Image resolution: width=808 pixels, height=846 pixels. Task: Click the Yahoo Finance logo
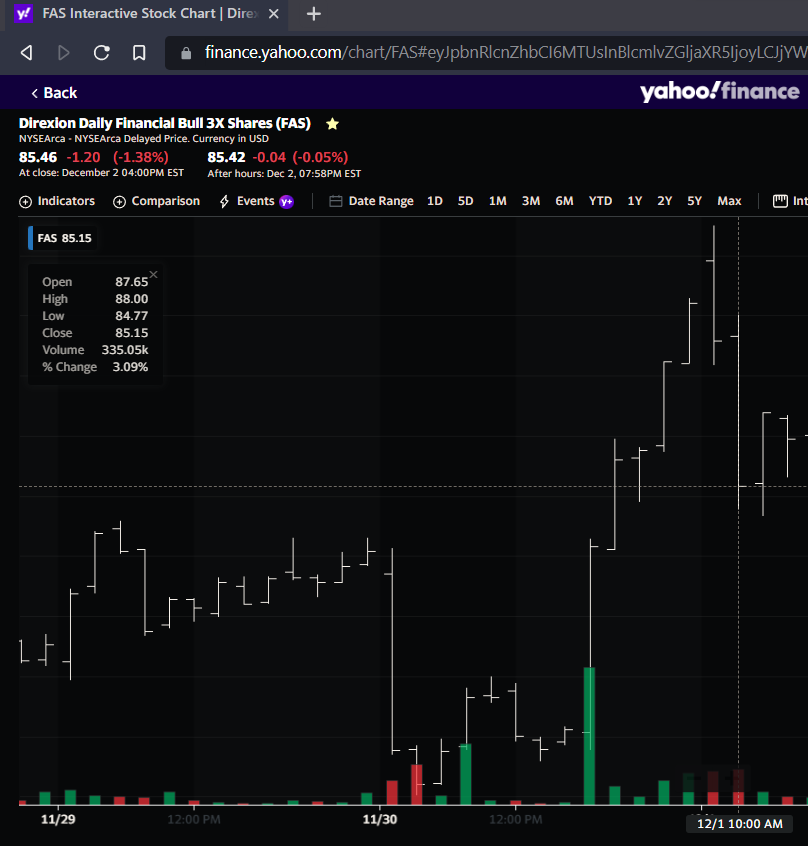720,92
